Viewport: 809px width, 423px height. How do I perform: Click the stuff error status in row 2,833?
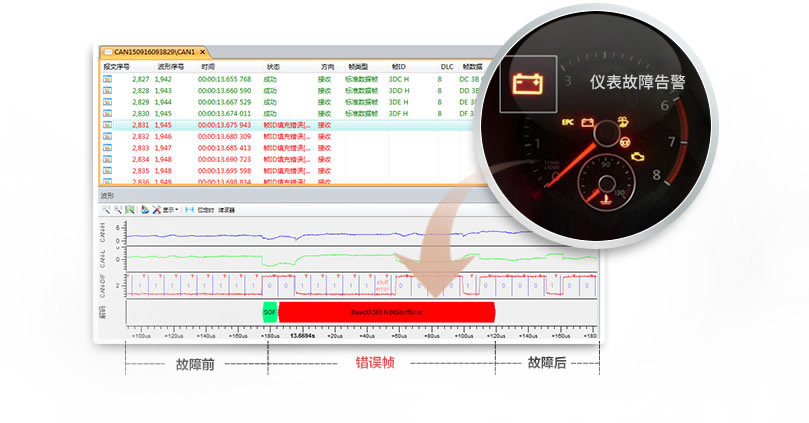coord(287,148)
